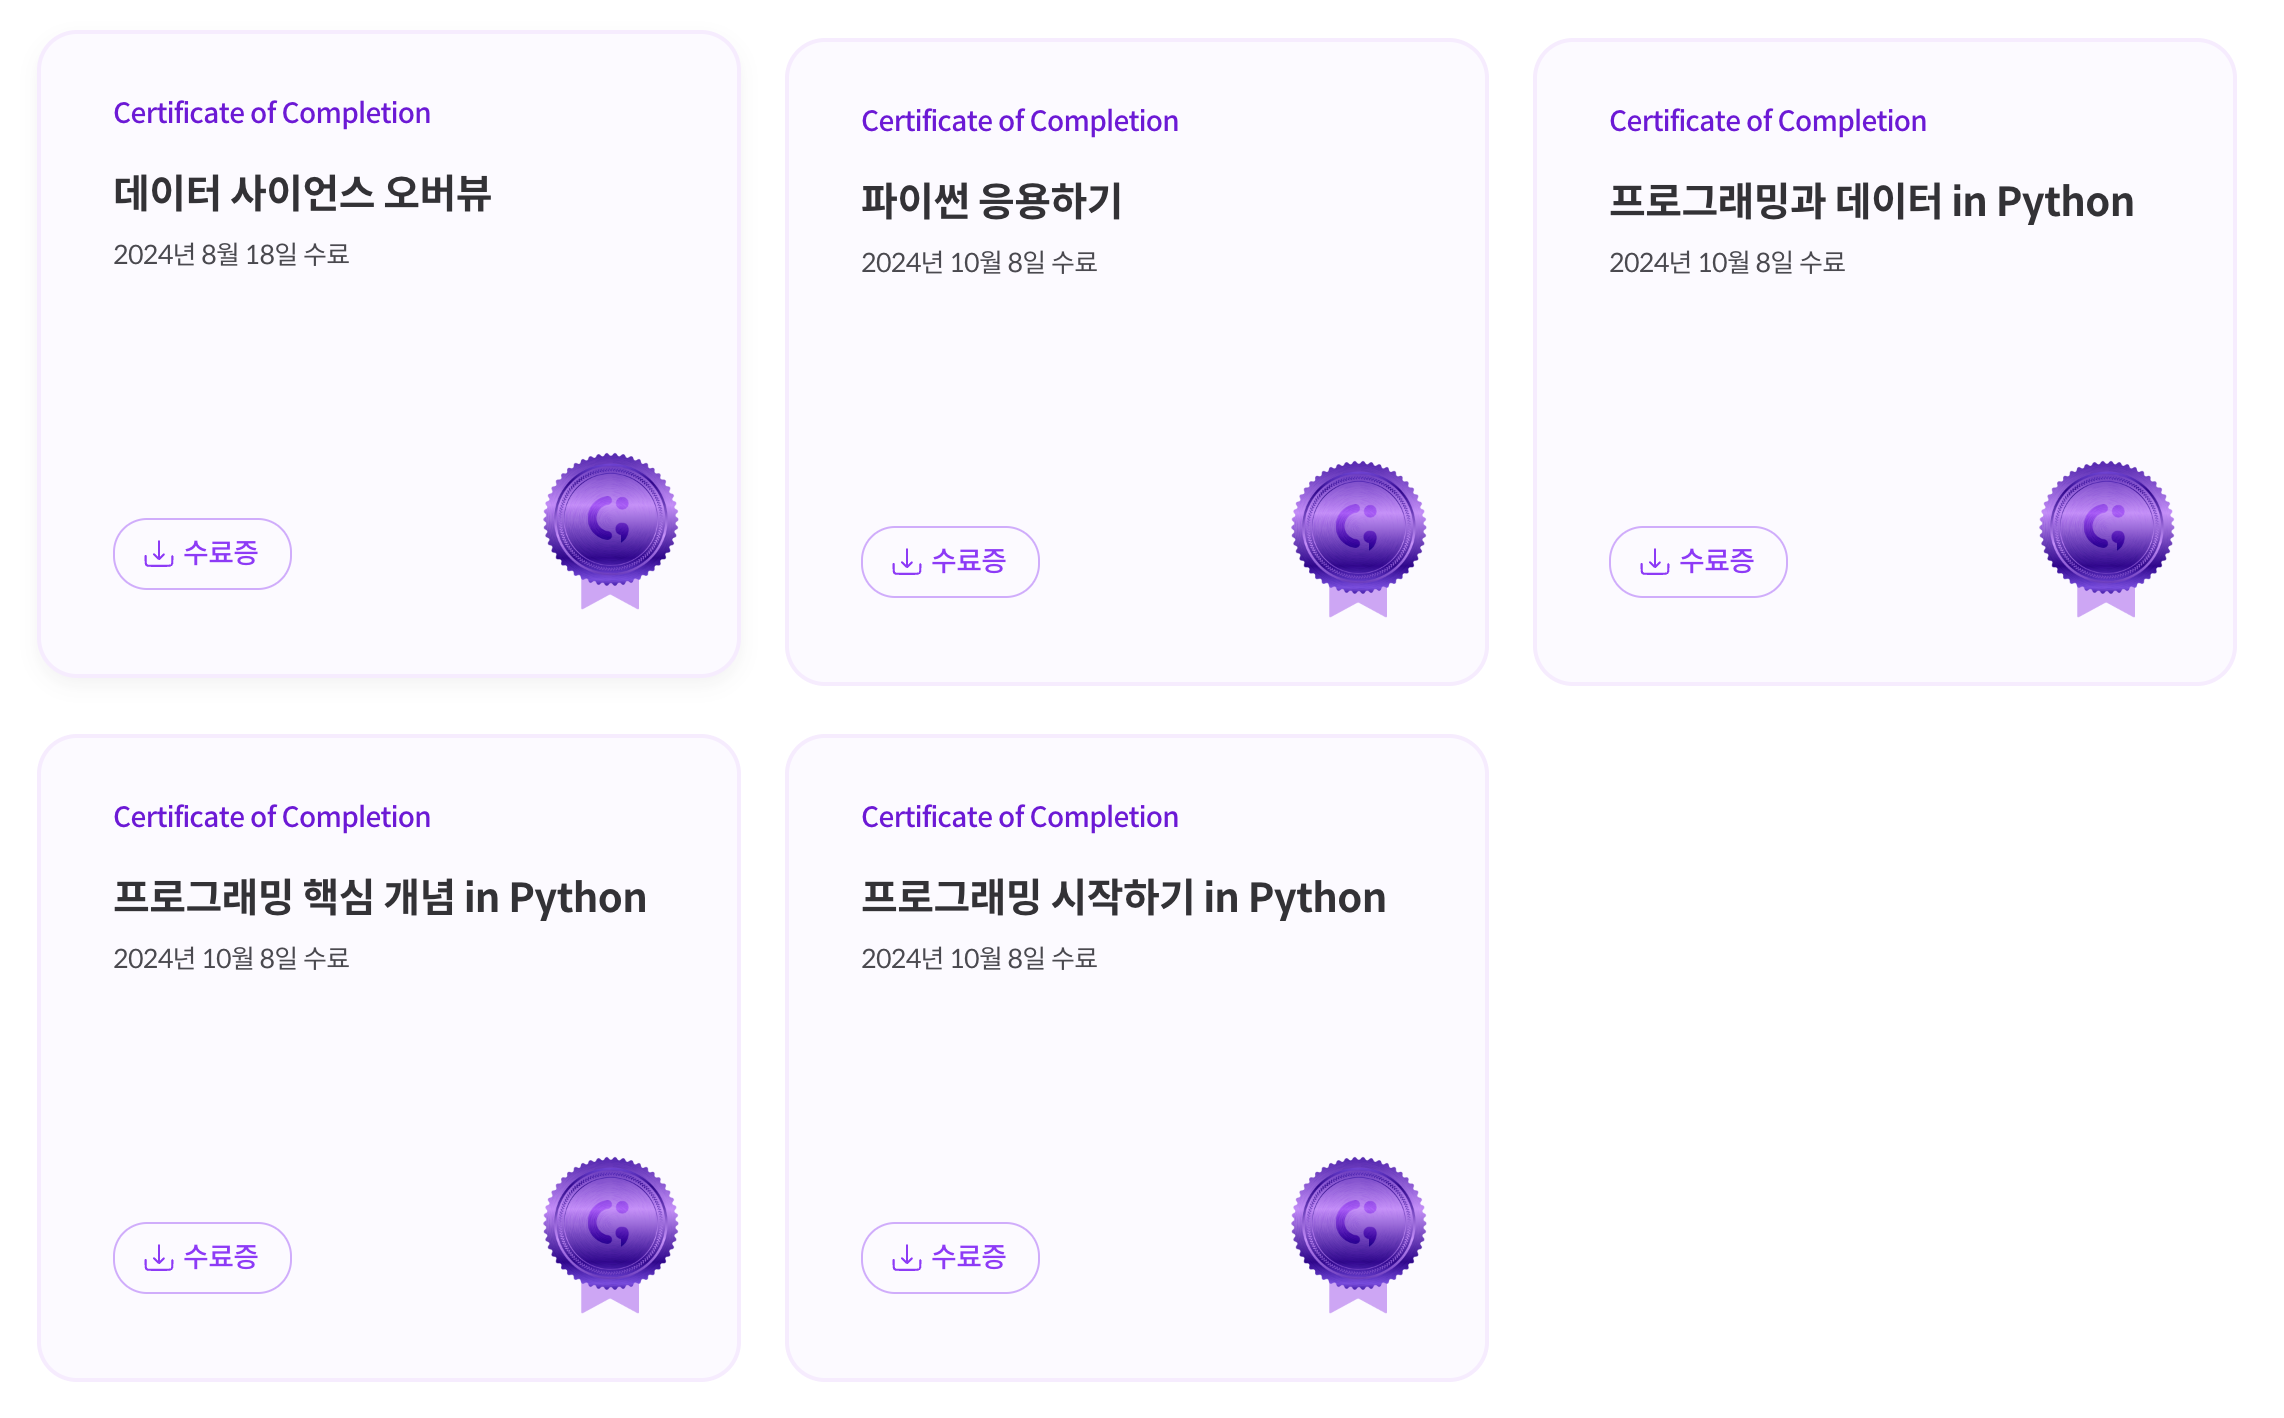Click download icon in 파이썬 응용하기 수료증 button
Viewport: 2284px width, 1418px height.
[x=907, y=562]
